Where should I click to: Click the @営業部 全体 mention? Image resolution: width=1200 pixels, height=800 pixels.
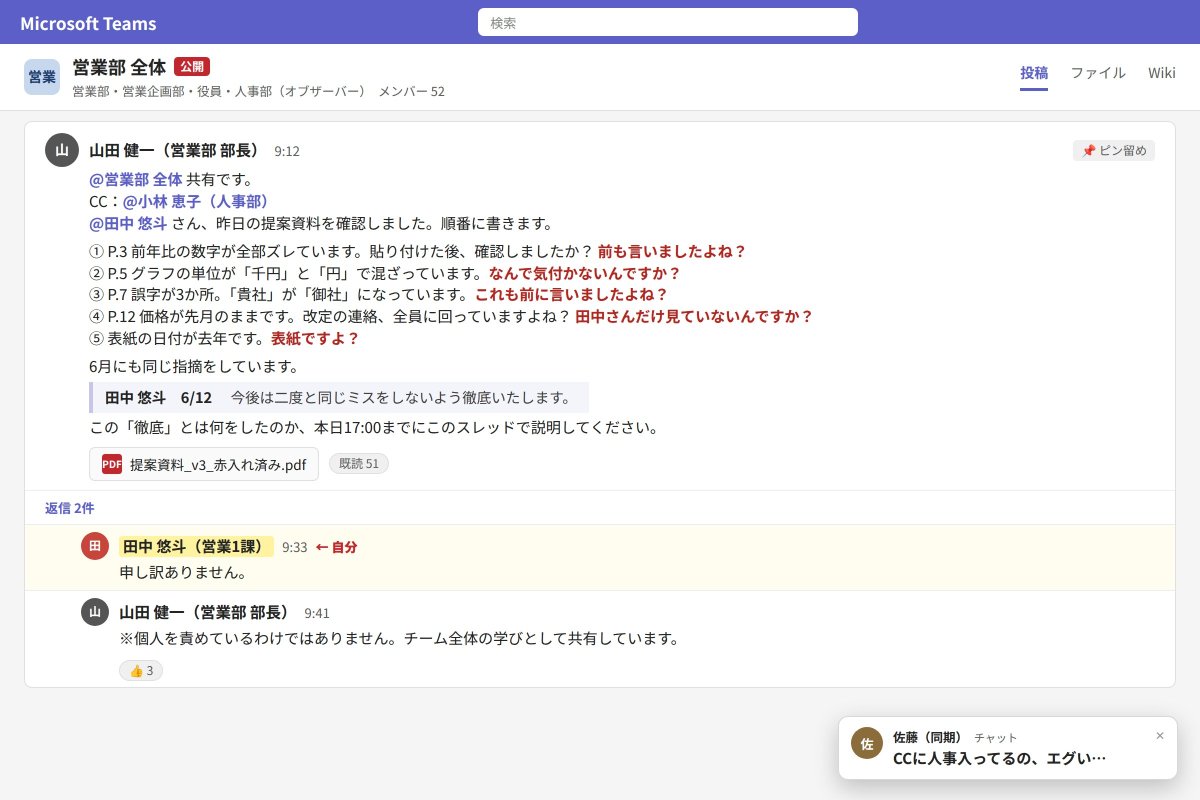pyautogui.click(x=136, y=179)
